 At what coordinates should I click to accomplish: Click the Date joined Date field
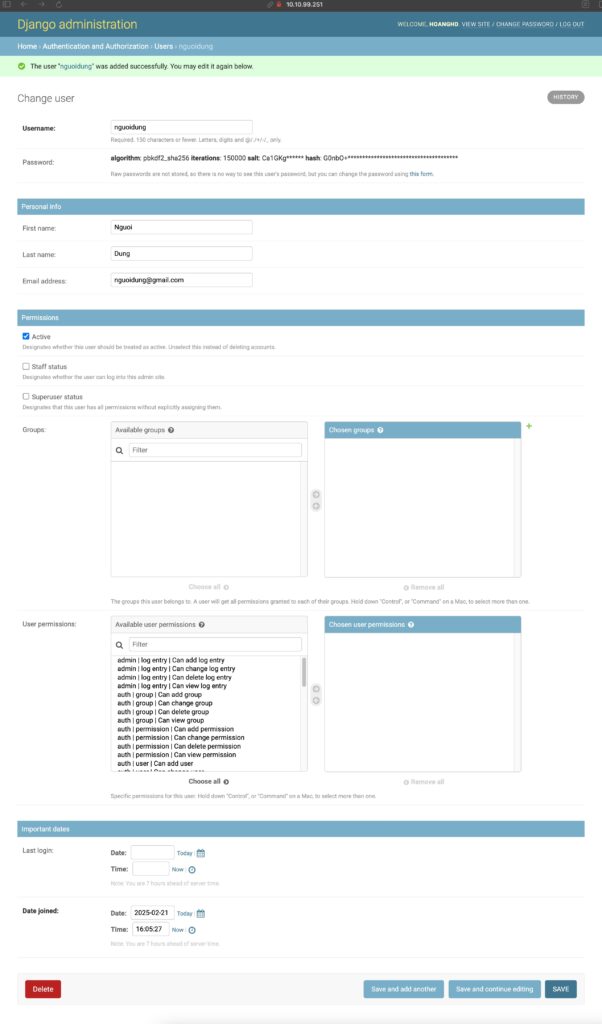point(152,913)
